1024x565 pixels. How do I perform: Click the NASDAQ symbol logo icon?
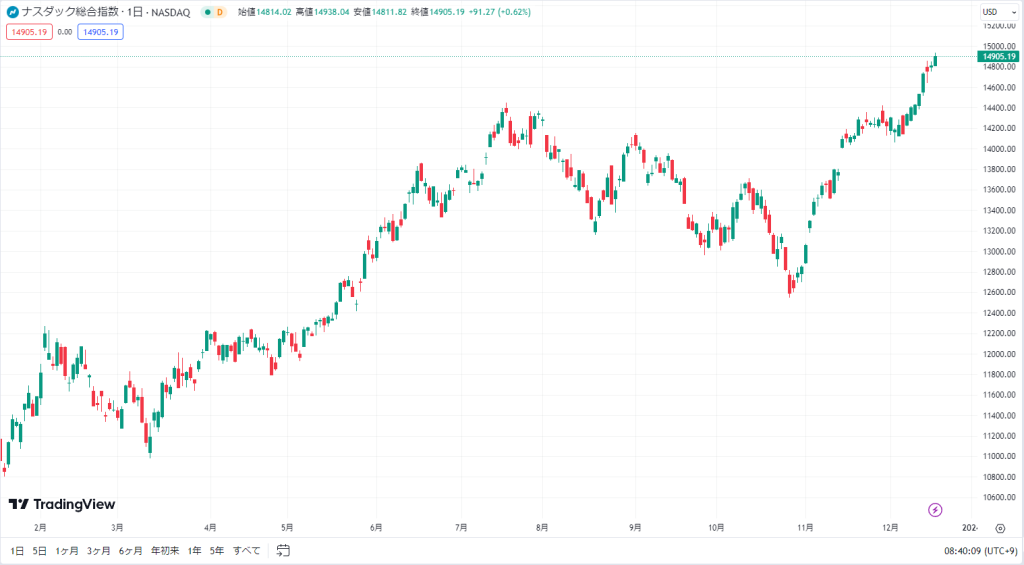[x=12, y=12]
